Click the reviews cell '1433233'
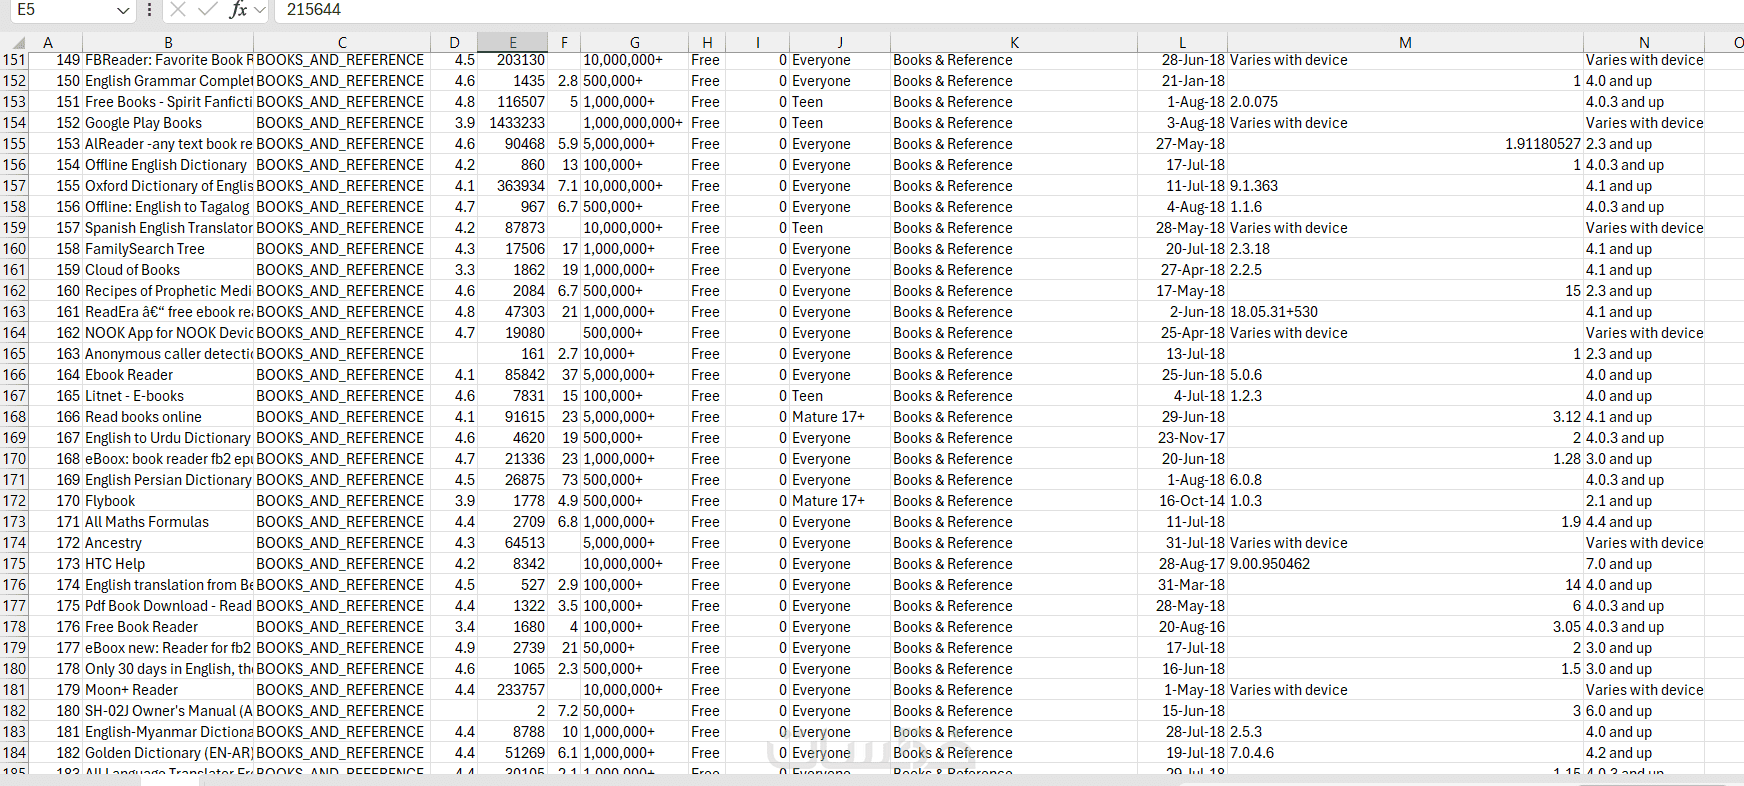The width and height of the screenshot is (1744, 786). tap(512, 123)
